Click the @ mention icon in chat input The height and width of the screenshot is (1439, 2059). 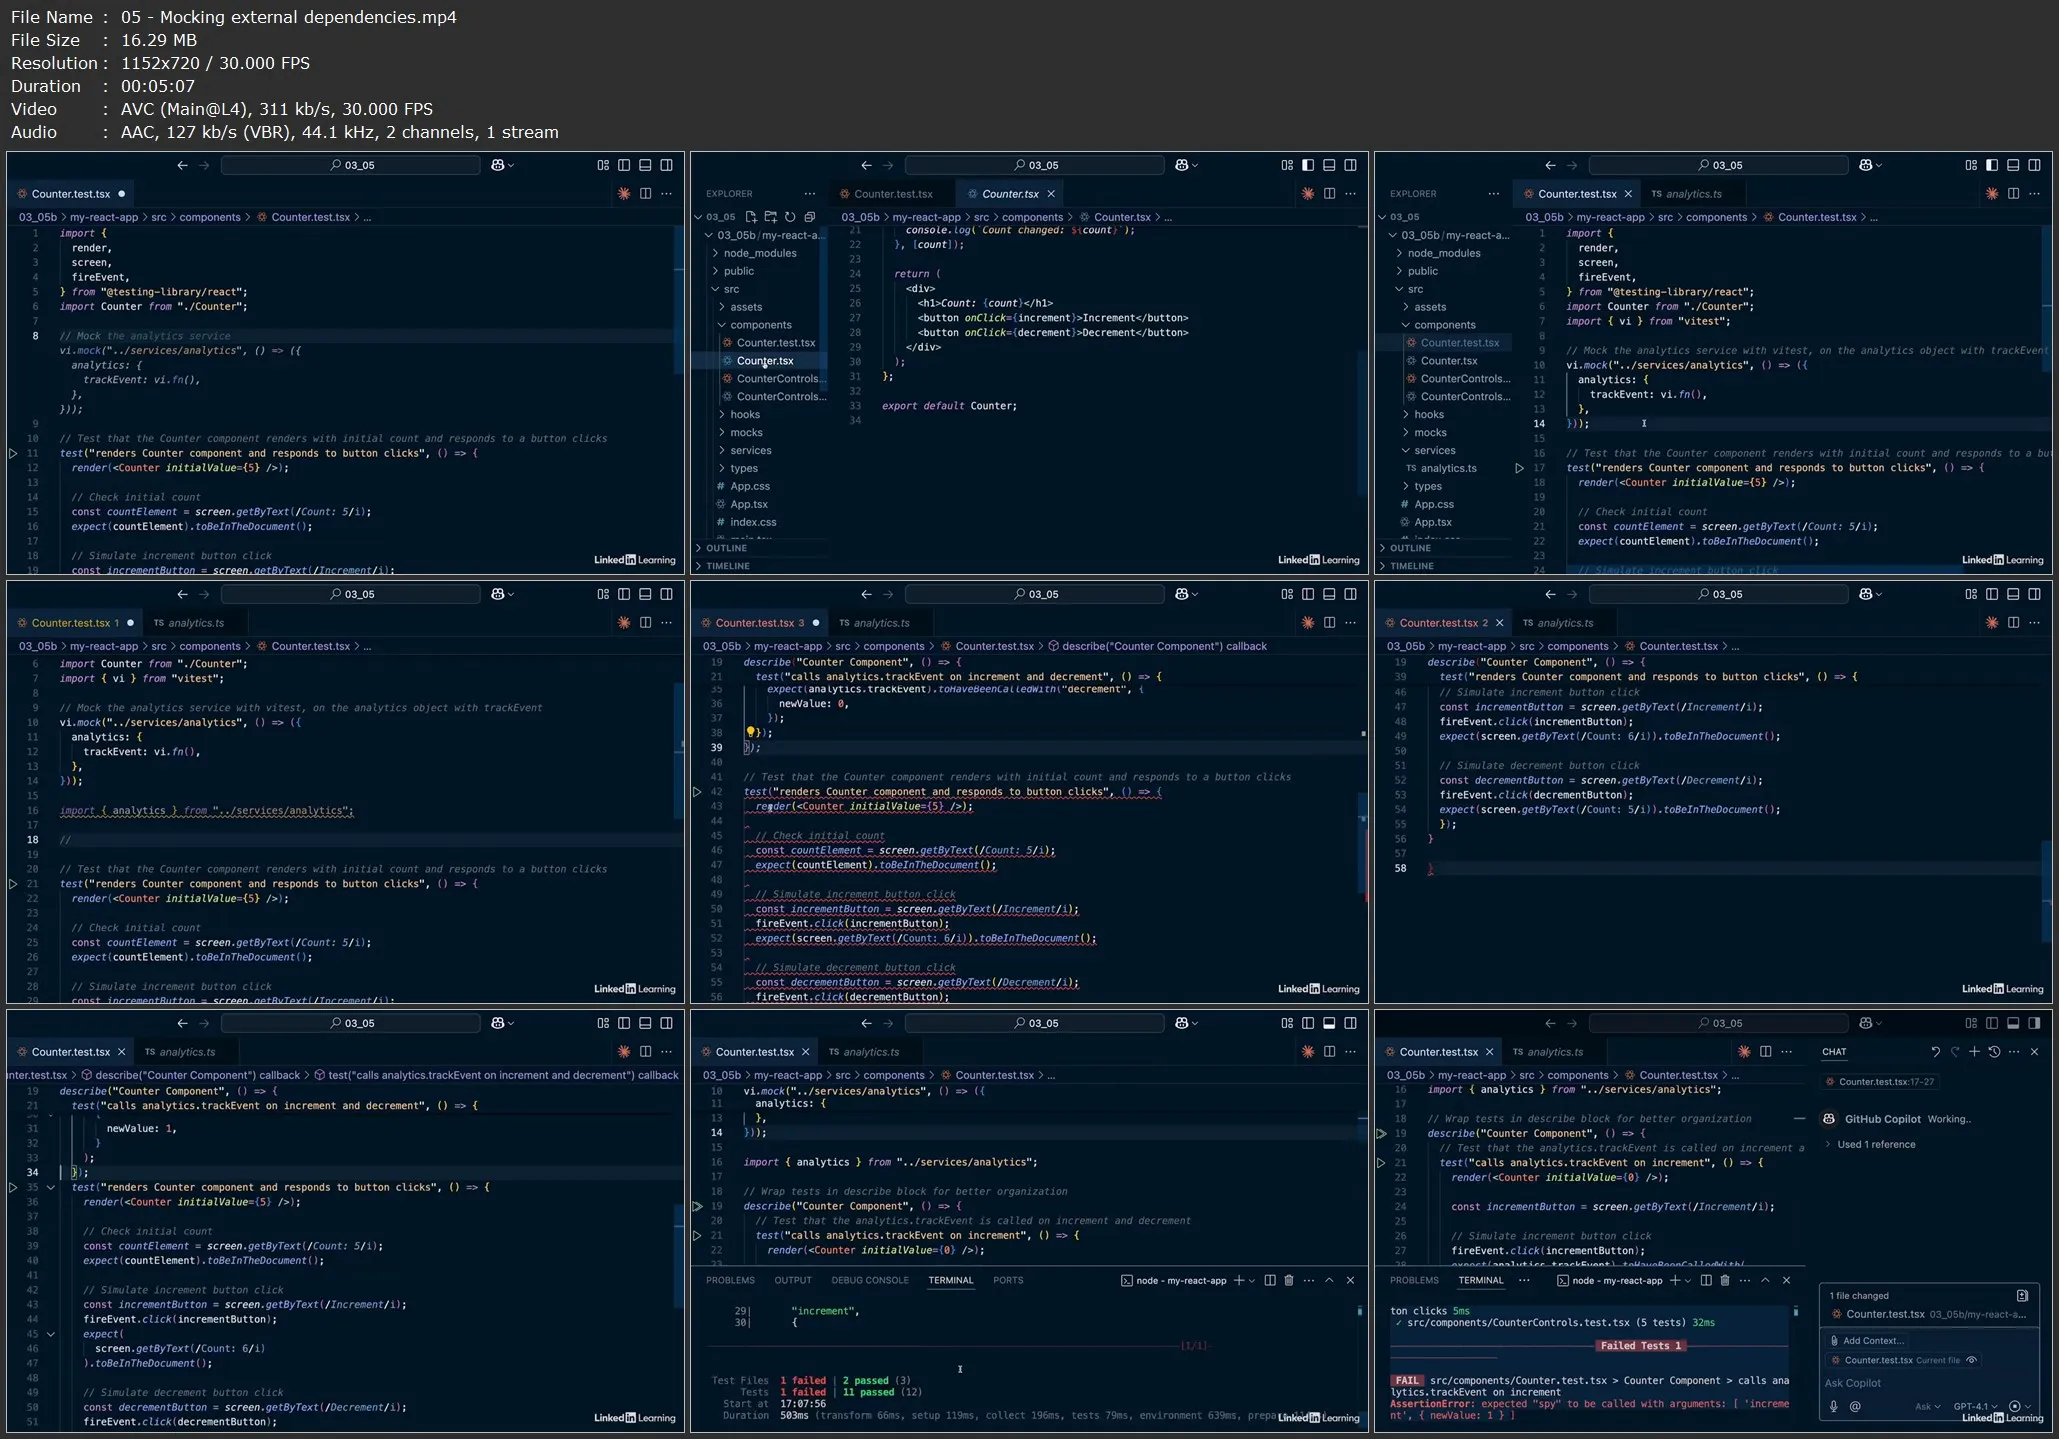(1855, 1406)
